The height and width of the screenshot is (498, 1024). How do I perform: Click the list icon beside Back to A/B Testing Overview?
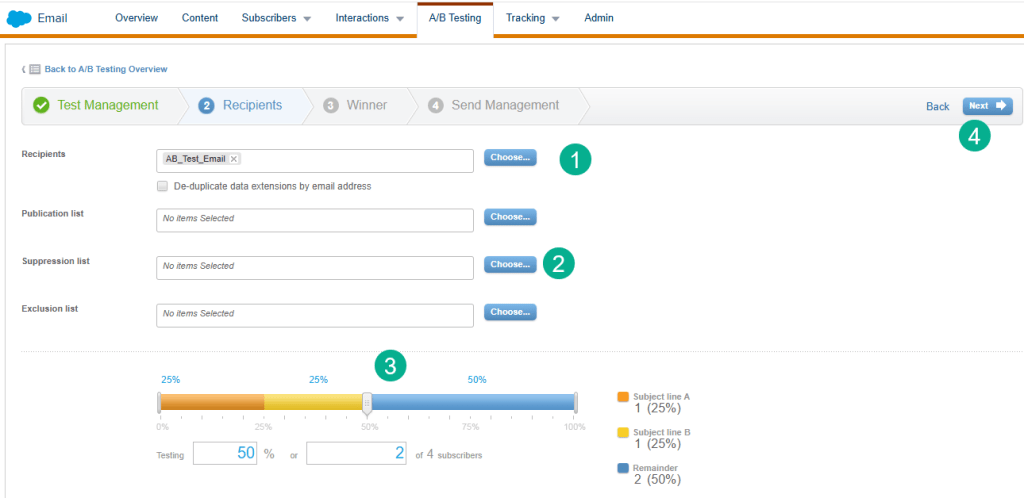pyautogui.click(x=34, y=69)
